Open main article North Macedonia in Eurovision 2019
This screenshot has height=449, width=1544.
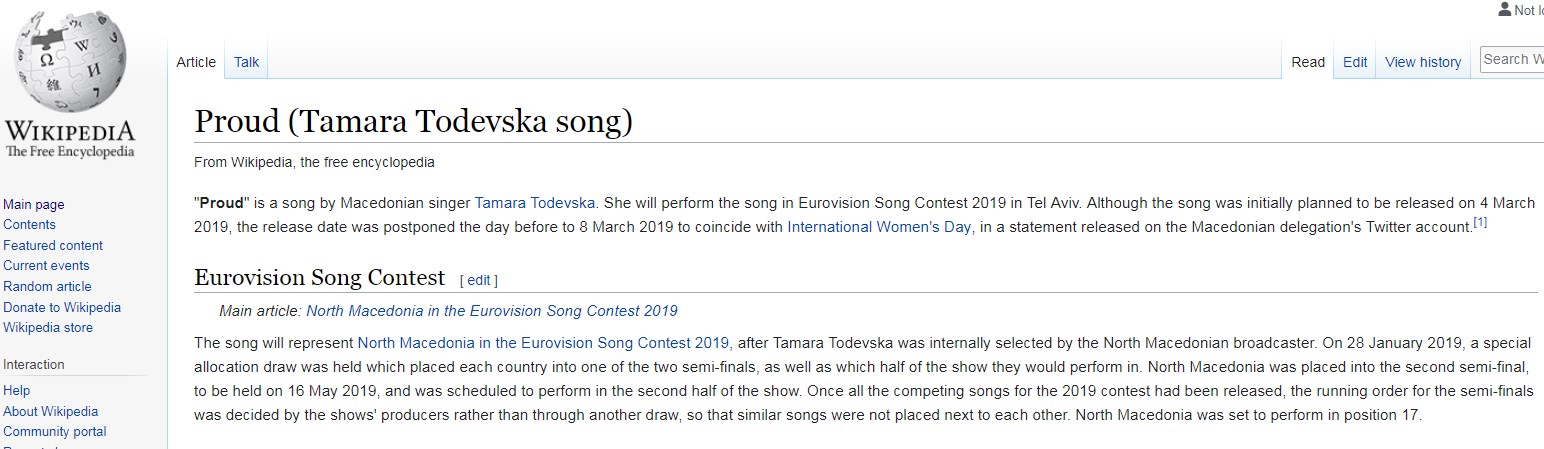[x=492, y=310]
